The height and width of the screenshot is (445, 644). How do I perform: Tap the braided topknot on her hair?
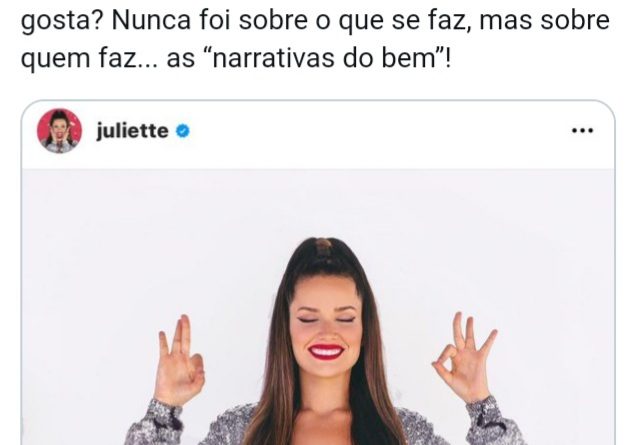coord(324,246)
